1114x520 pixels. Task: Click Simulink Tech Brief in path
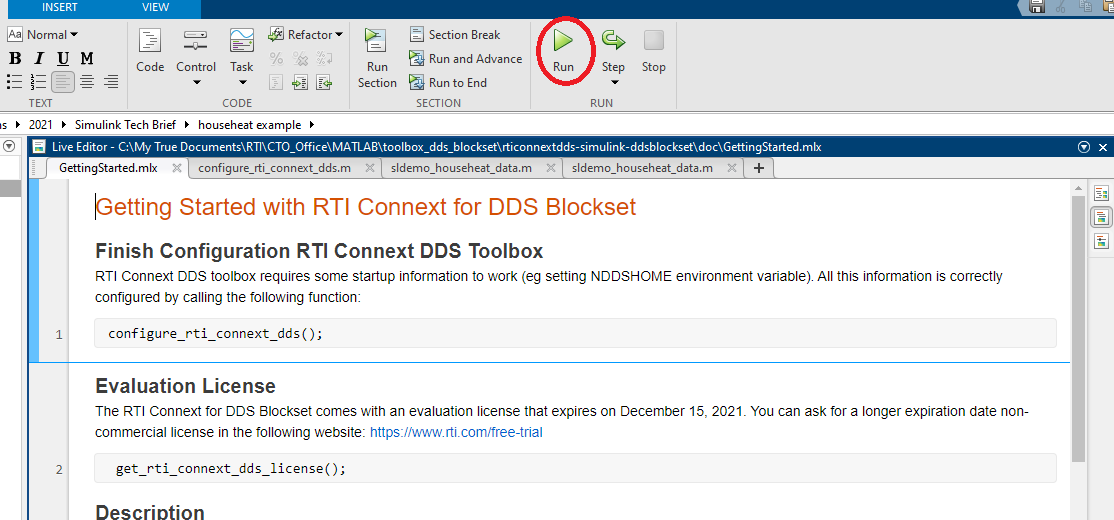[125, 124]
